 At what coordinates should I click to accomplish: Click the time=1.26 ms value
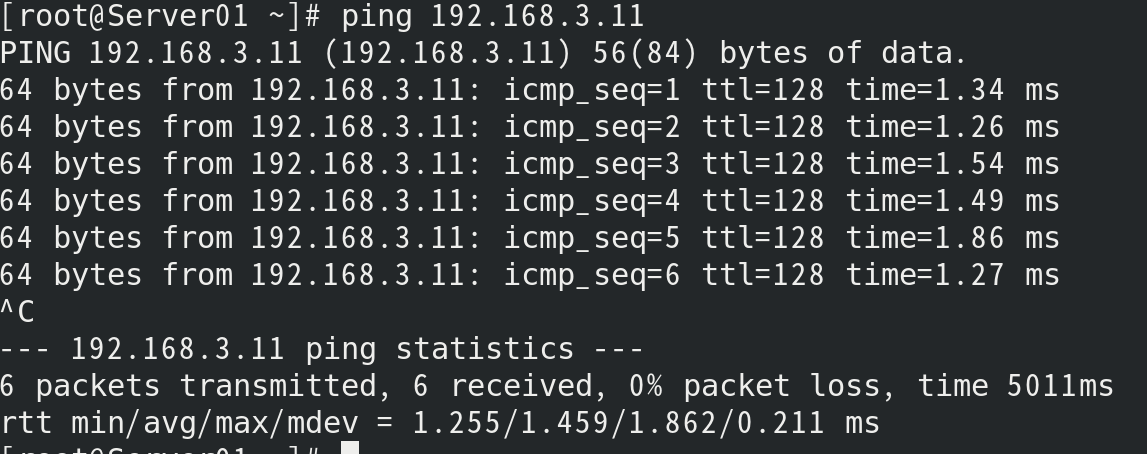coord(952,128)
